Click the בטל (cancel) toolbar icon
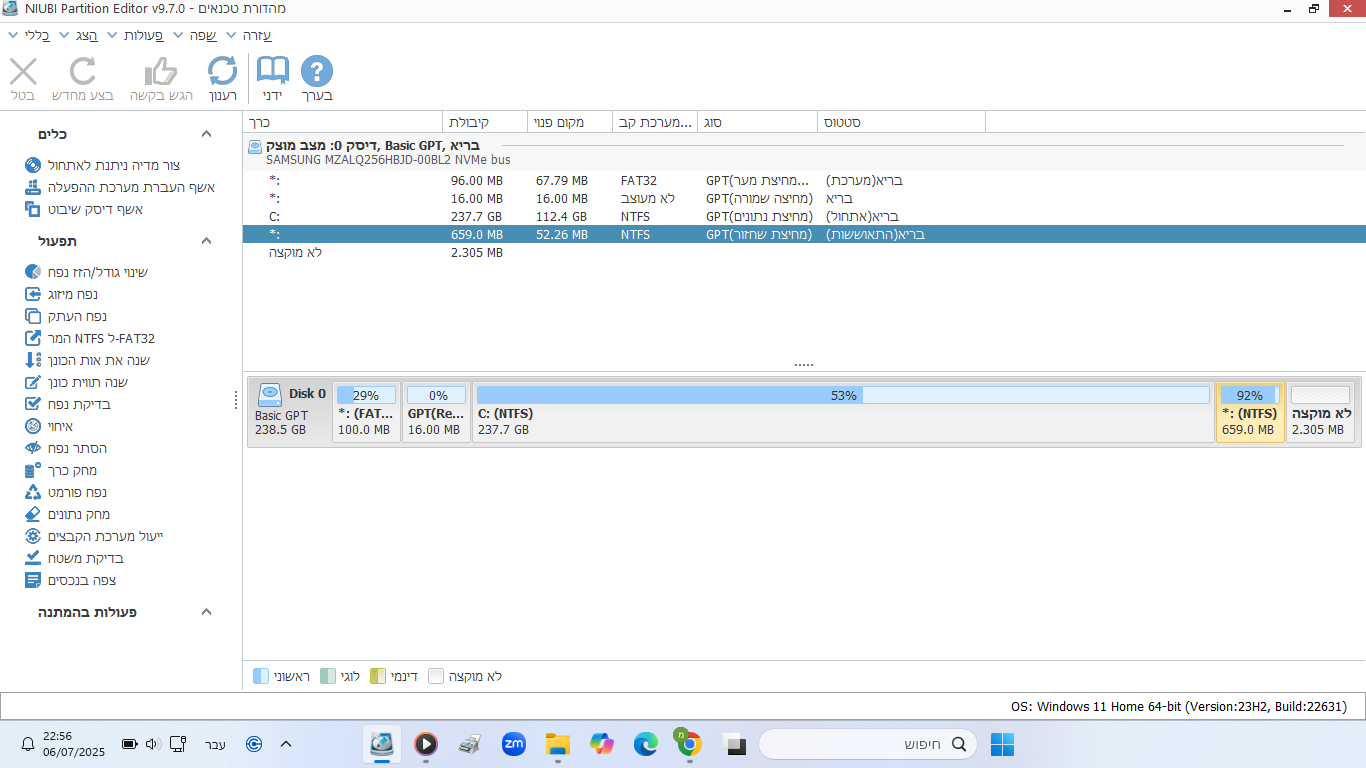The width and height of the screenshot is (1366, 768). point(23,72)
